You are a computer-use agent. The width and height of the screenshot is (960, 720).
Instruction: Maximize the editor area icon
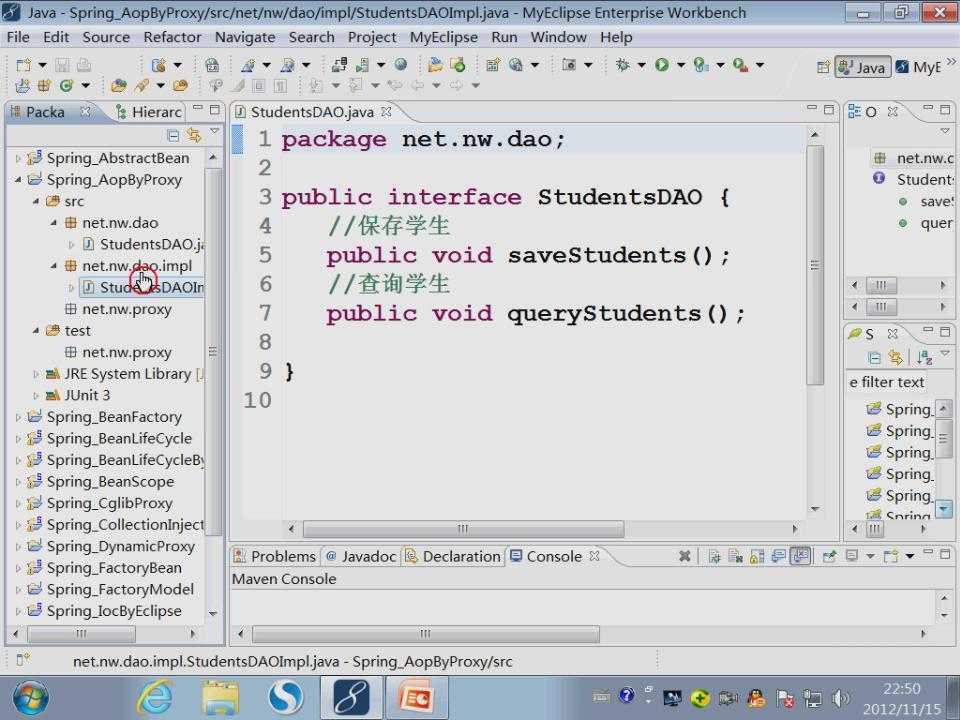click(x=828, y=110)
